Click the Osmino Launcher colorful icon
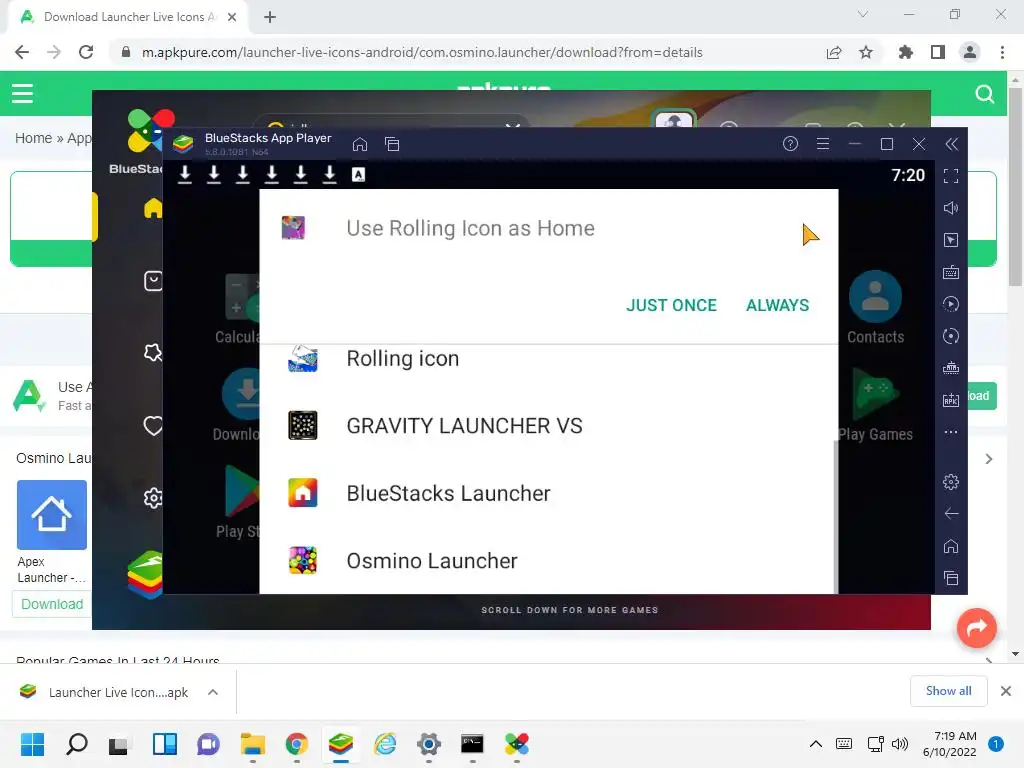Viewport: 1024px width, 768px height. [303, 560]
